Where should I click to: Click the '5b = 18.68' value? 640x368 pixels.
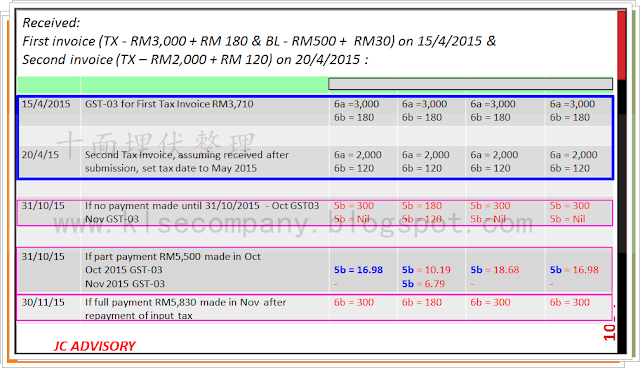[495, 270]
